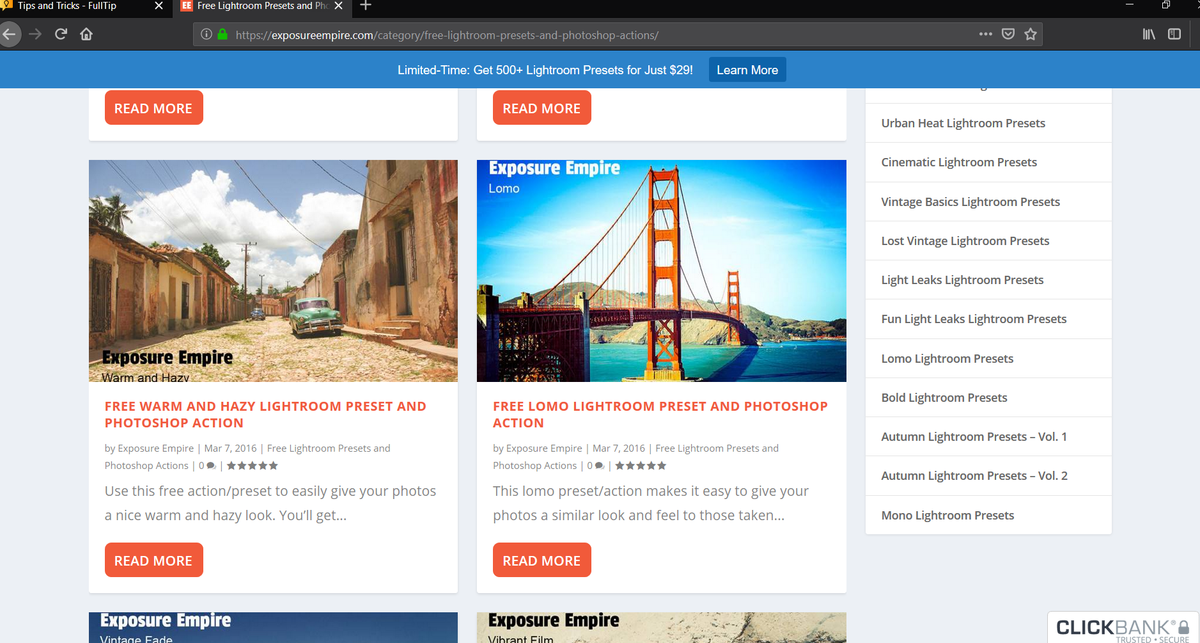Open Mono Lightroom Presets sidebar link
This screenshot has width=1200, height=643.
[947, 515]
